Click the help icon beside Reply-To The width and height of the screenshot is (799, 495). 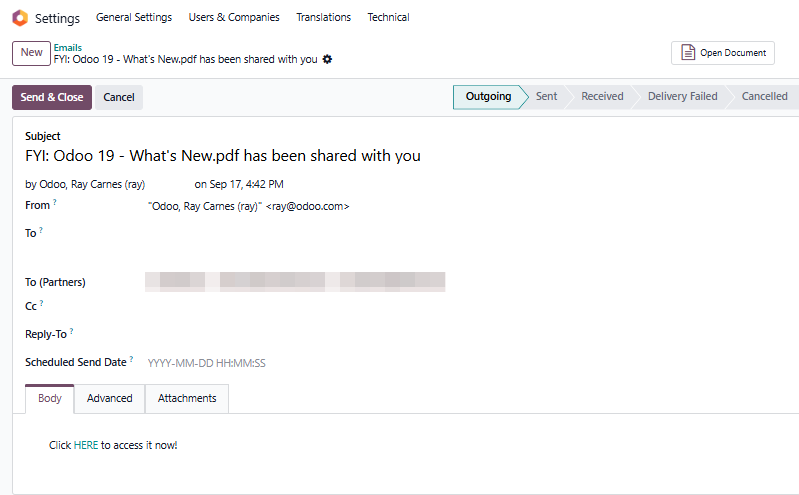72,331
